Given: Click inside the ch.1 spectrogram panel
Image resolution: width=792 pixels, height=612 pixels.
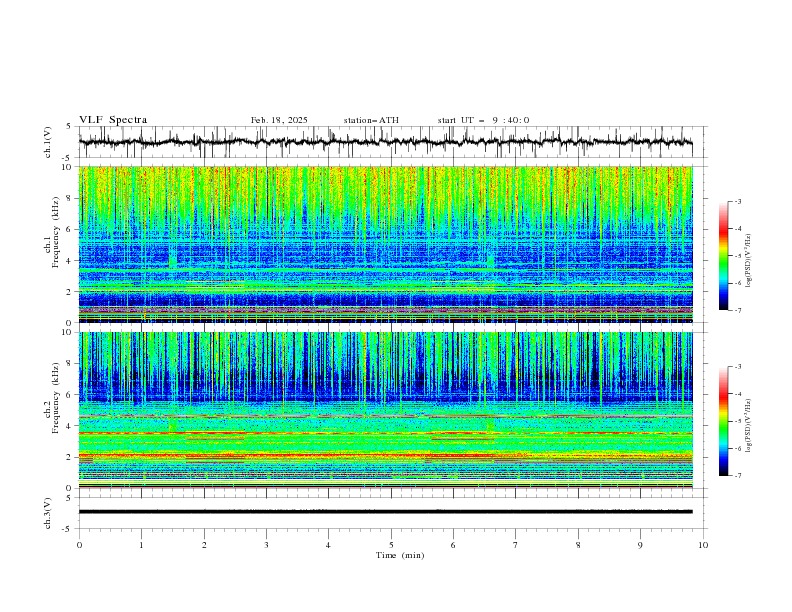Looking at the screenshot, I should (385, 244).
